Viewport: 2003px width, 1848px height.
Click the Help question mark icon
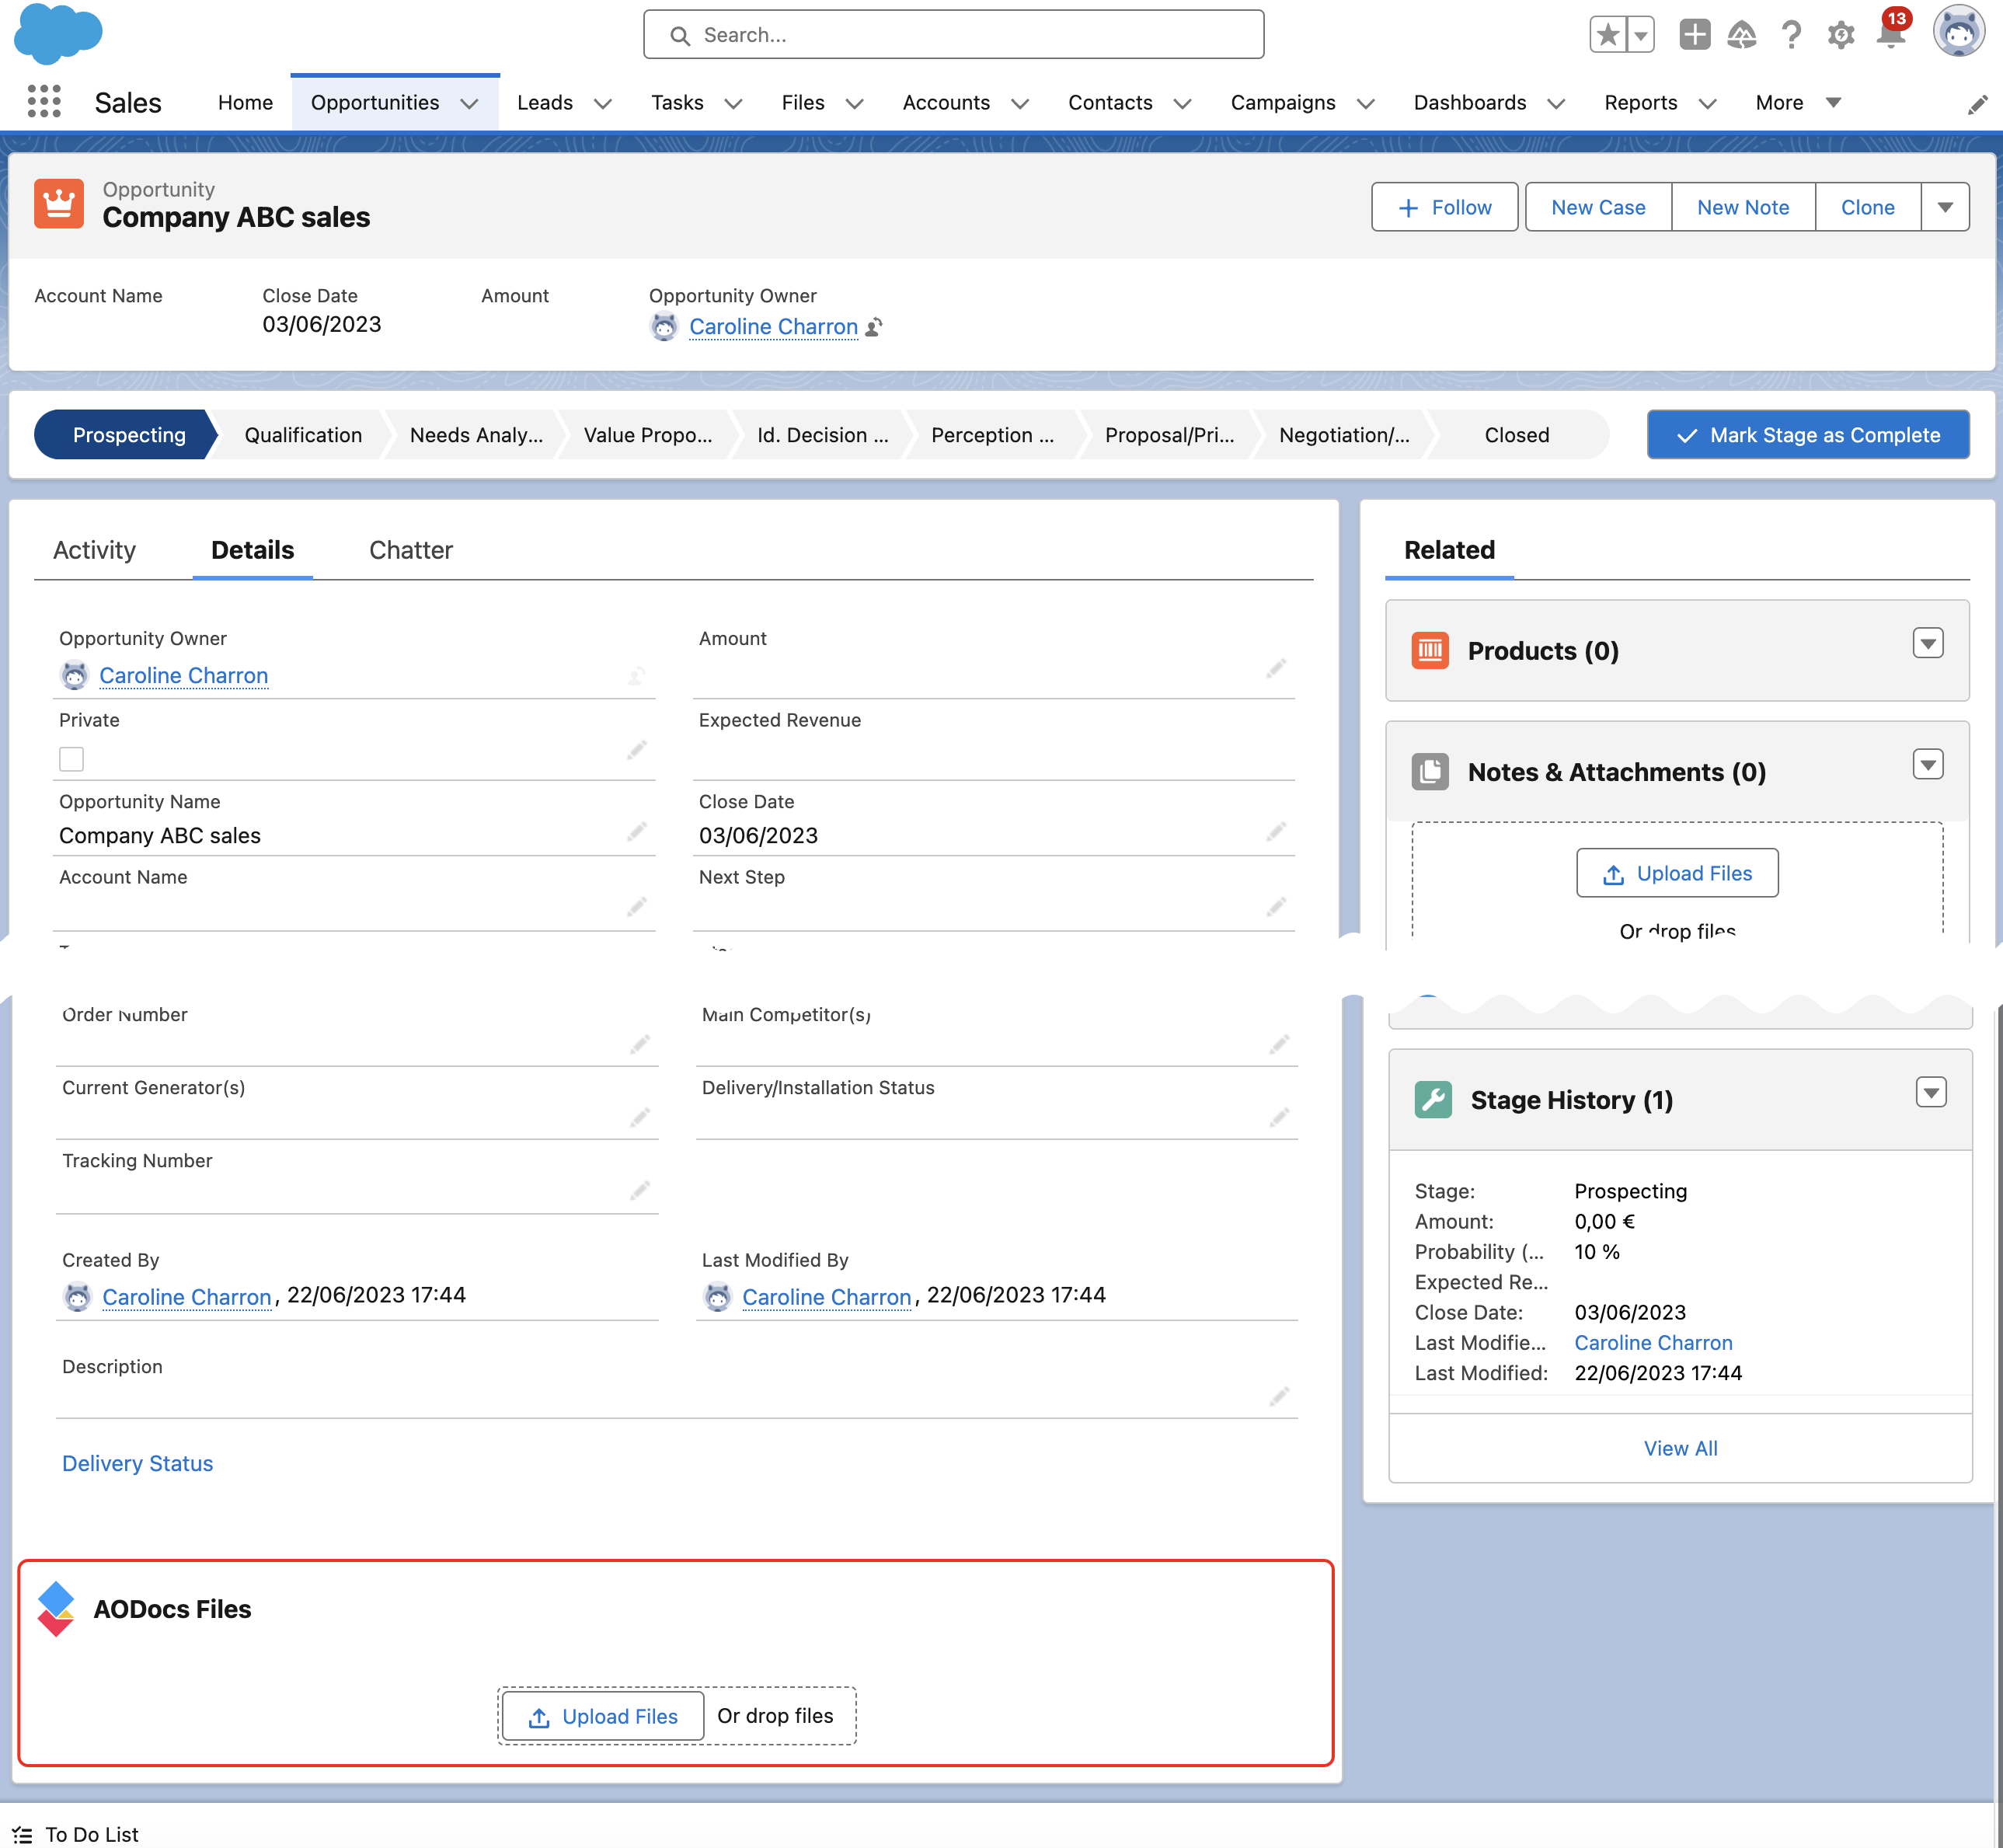(1791, 36)
